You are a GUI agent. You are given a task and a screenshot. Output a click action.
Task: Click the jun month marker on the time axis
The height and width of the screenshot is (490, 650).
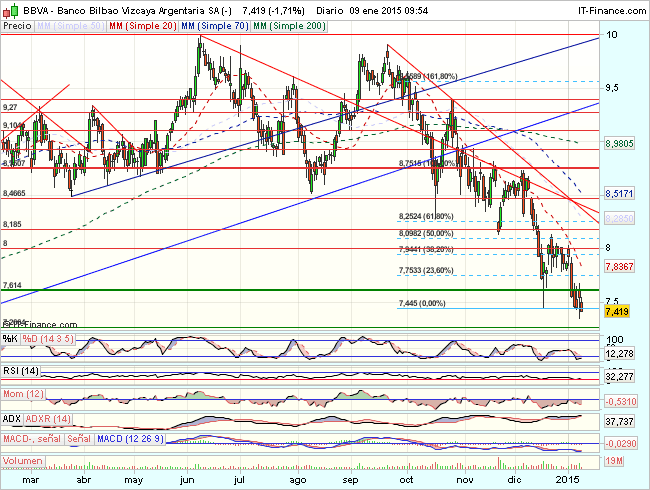(187, 480)
